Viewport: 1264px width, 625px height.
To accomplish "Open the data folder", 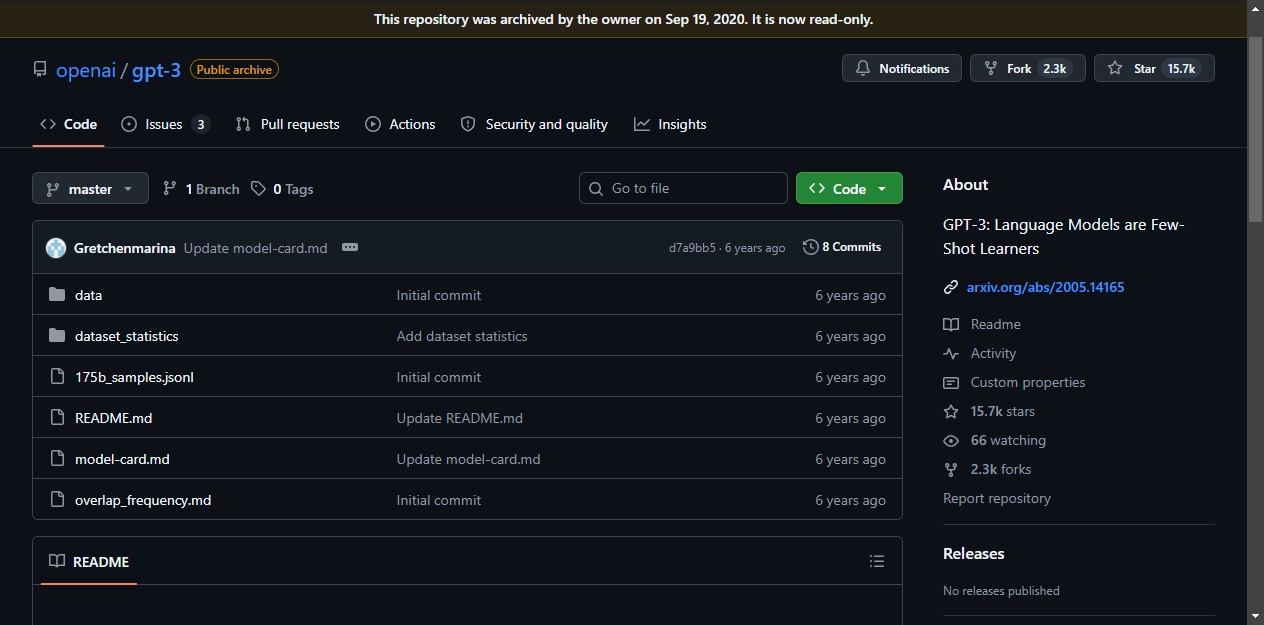I will (x=88, y=295).
